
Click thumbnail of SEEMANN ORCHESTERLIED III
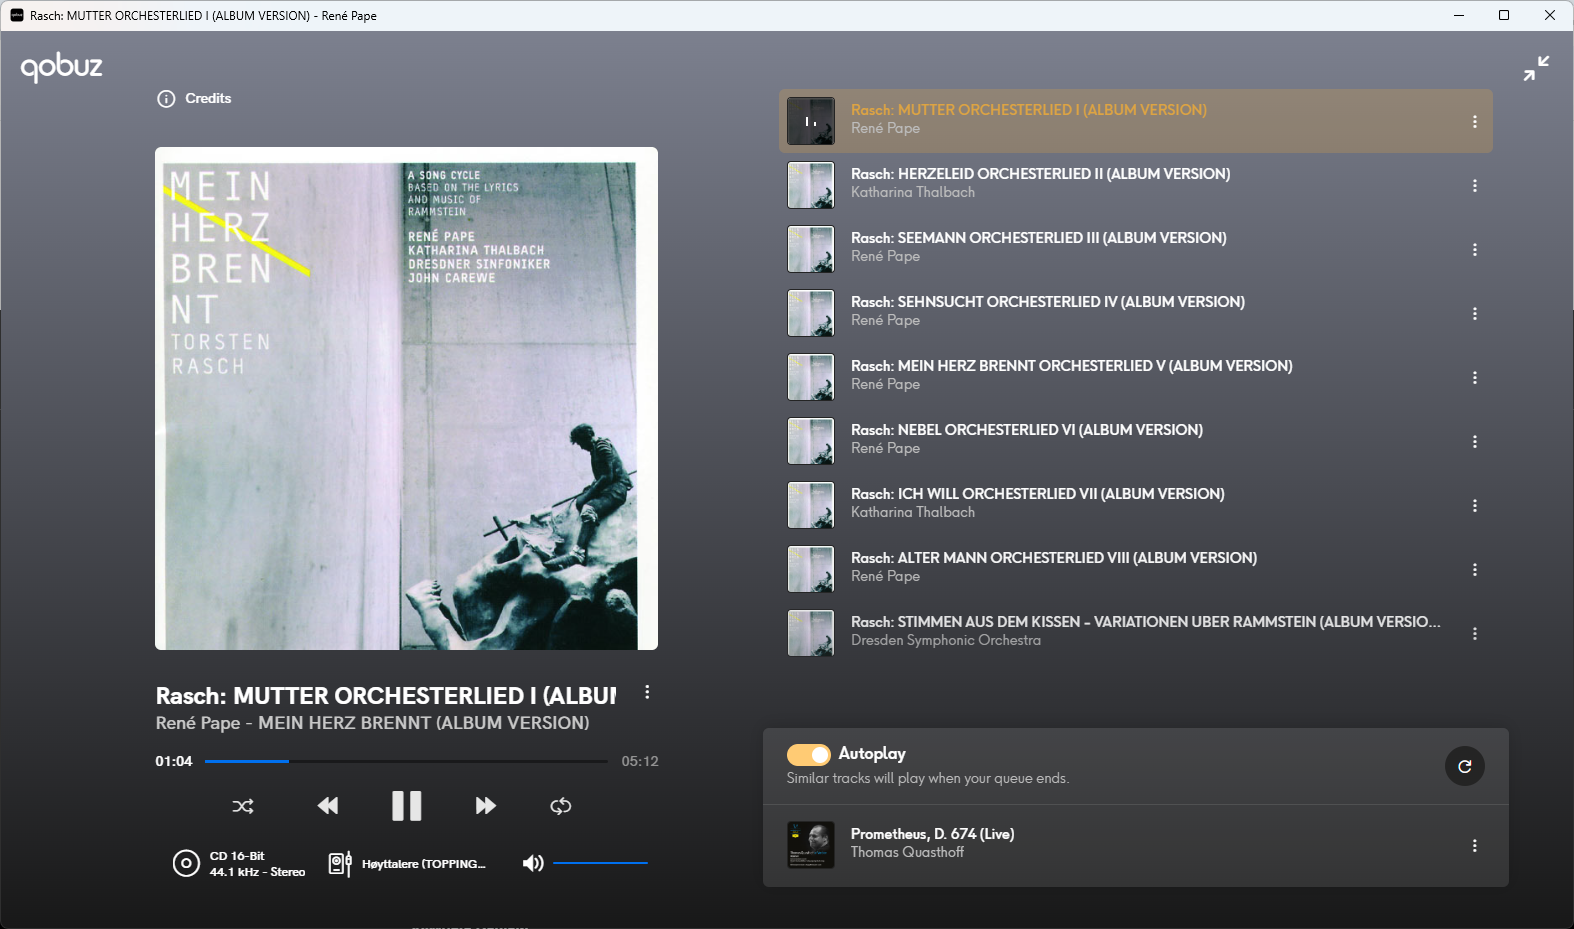pyautogui.click(x=811, y=249)
